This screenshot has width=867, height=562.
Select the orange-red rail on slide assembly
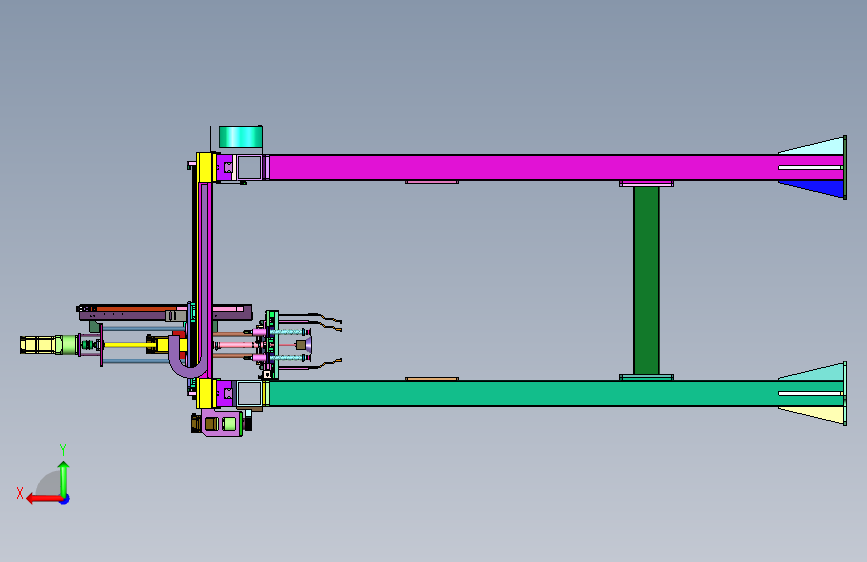click(x=135, y=308)
